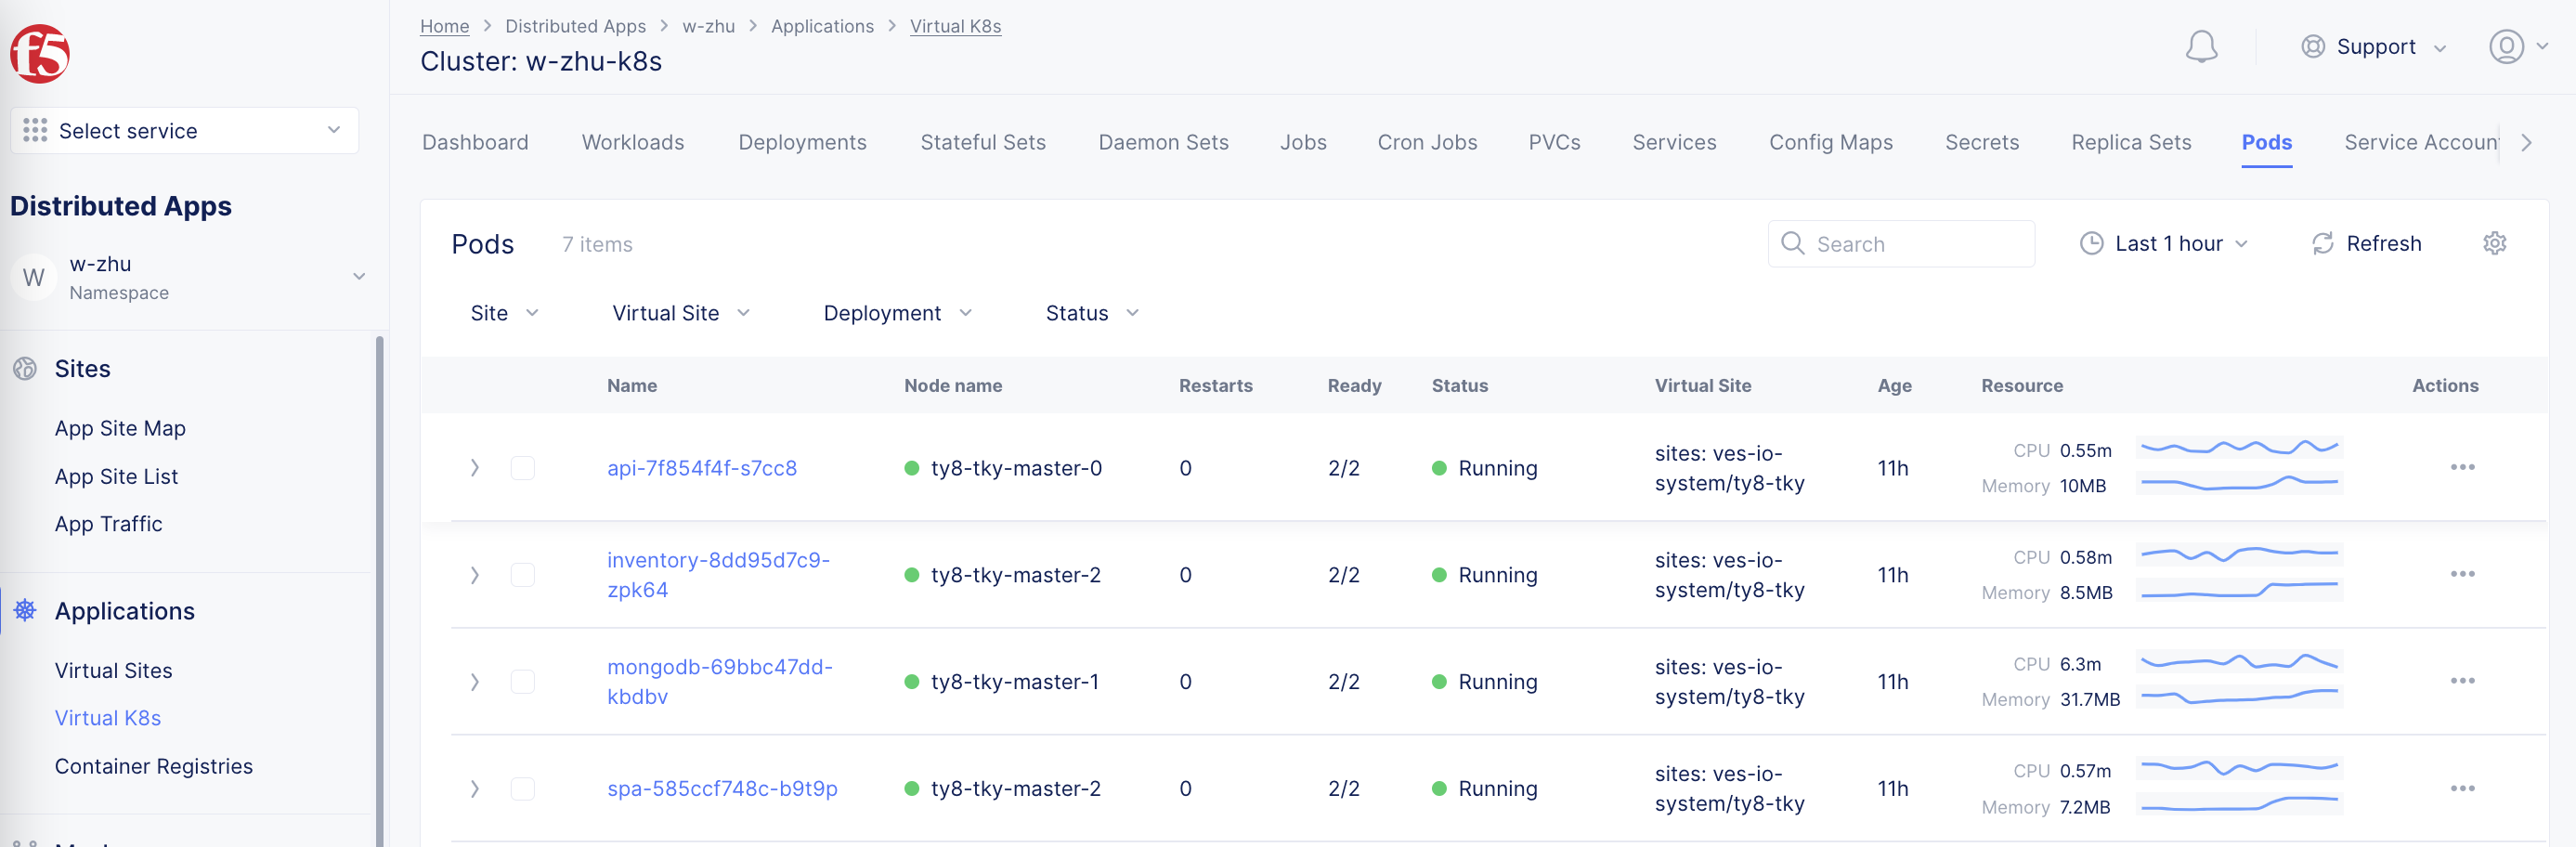Switch to the Config Maps tab

[x=1831, y=142]
